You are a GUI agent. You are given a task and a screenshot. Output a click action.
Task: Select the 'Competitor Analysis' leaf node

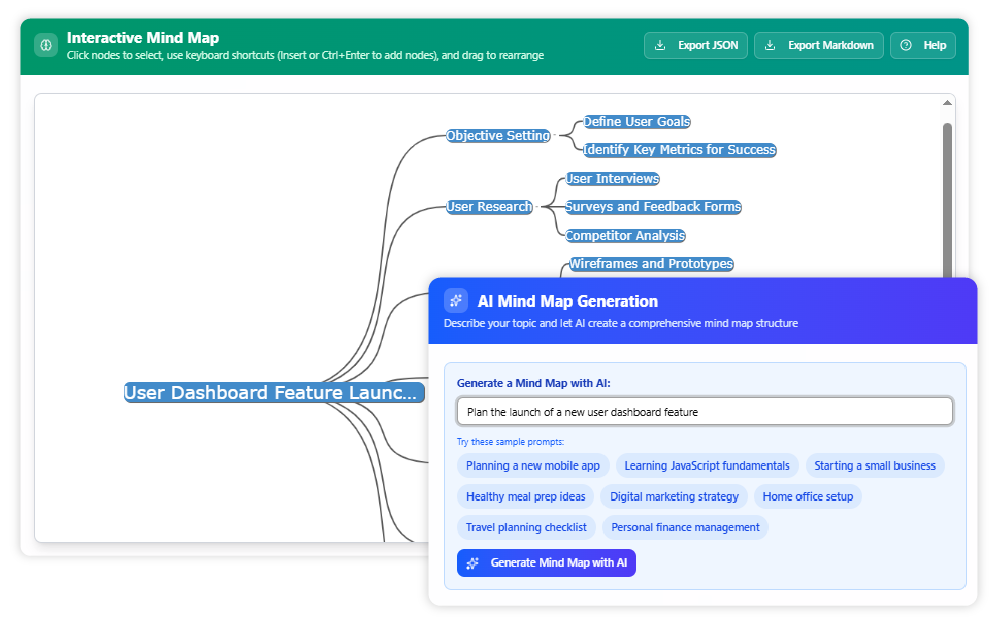pos(625,236)
